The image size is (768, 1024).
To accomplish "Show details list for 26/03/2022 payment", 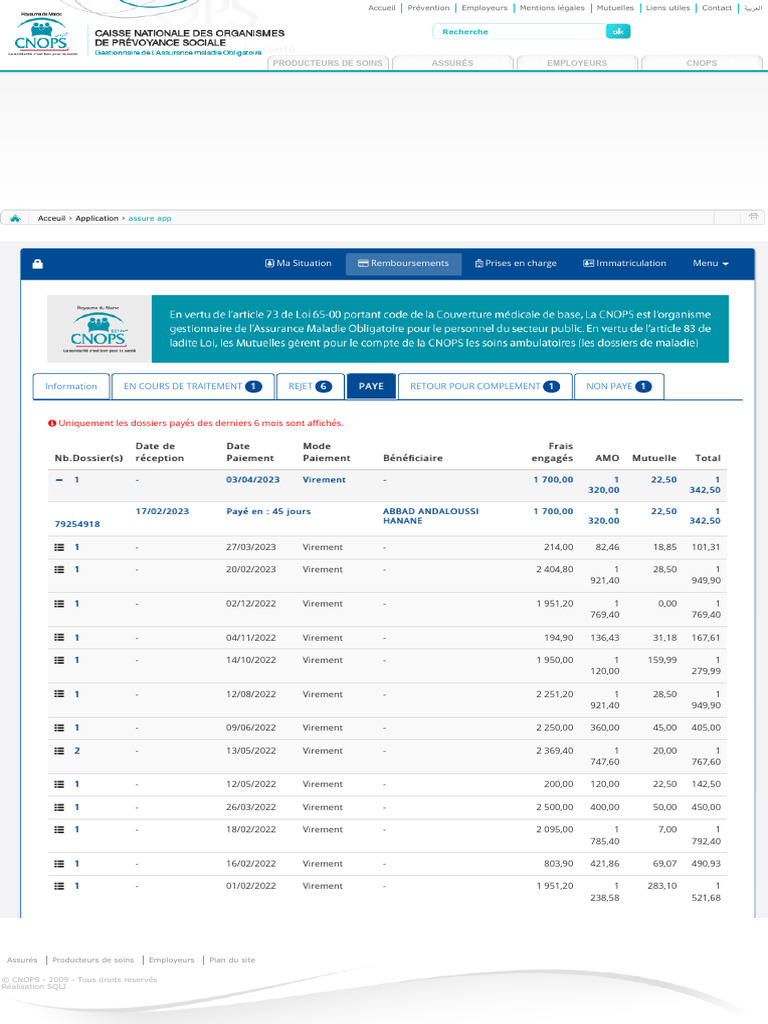I will pyautogui.click(x=59, y=807).
